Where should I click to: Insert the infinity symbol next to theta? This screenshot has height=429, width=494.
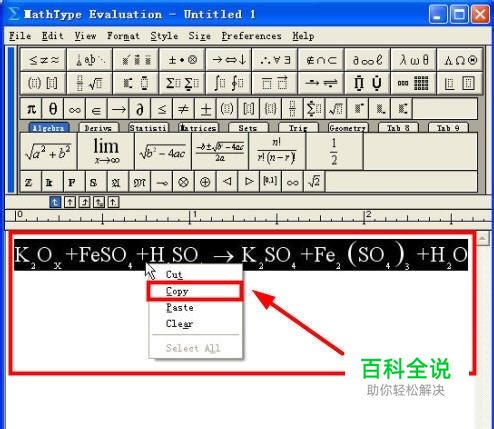[74, 109]
